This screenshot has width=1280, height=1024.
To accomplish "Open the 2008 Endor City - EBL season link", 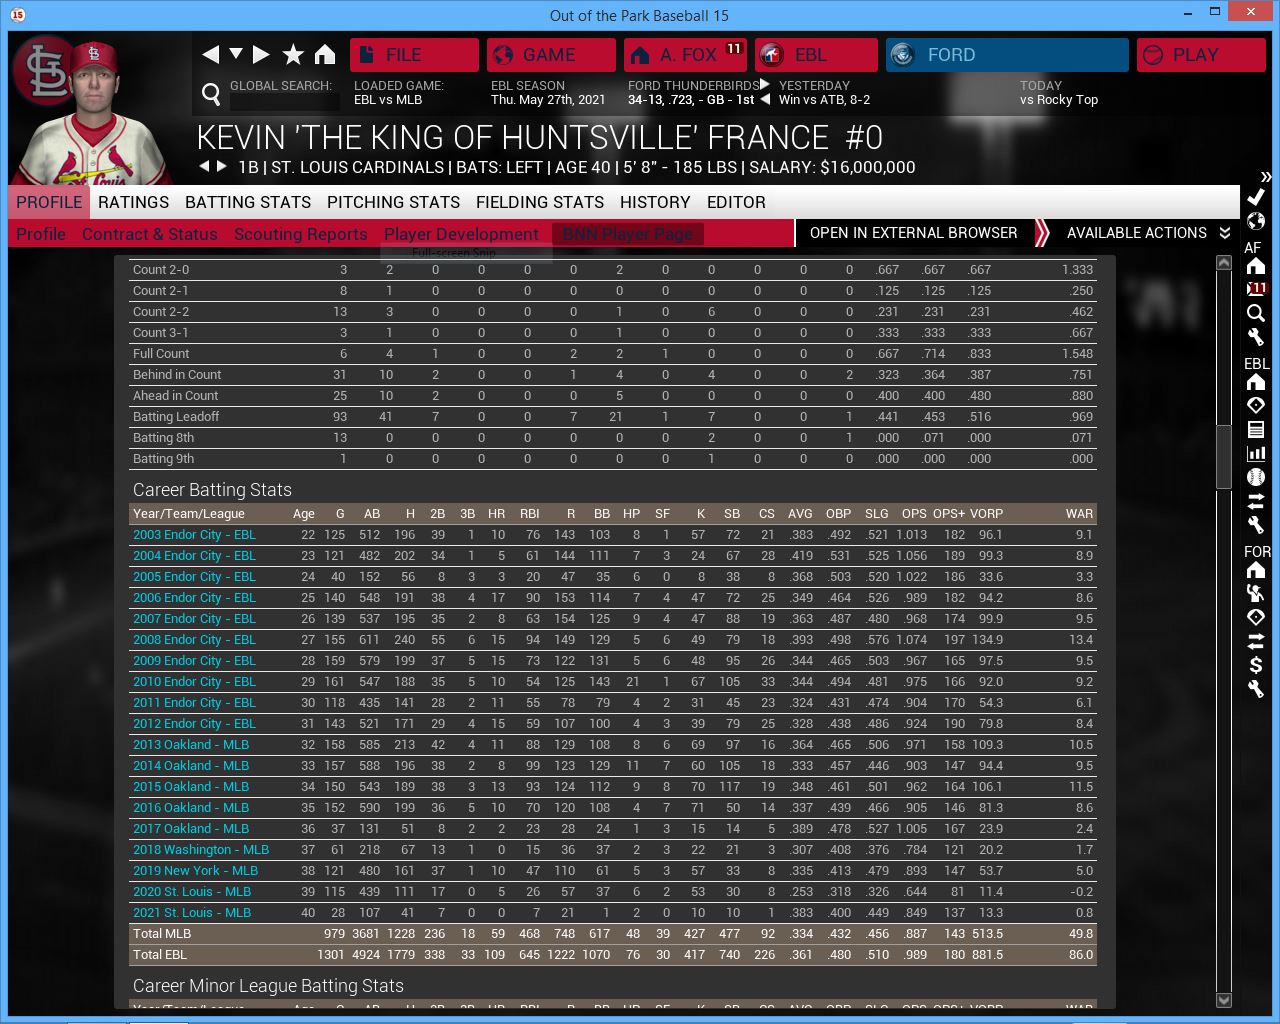I will [194, 640].
